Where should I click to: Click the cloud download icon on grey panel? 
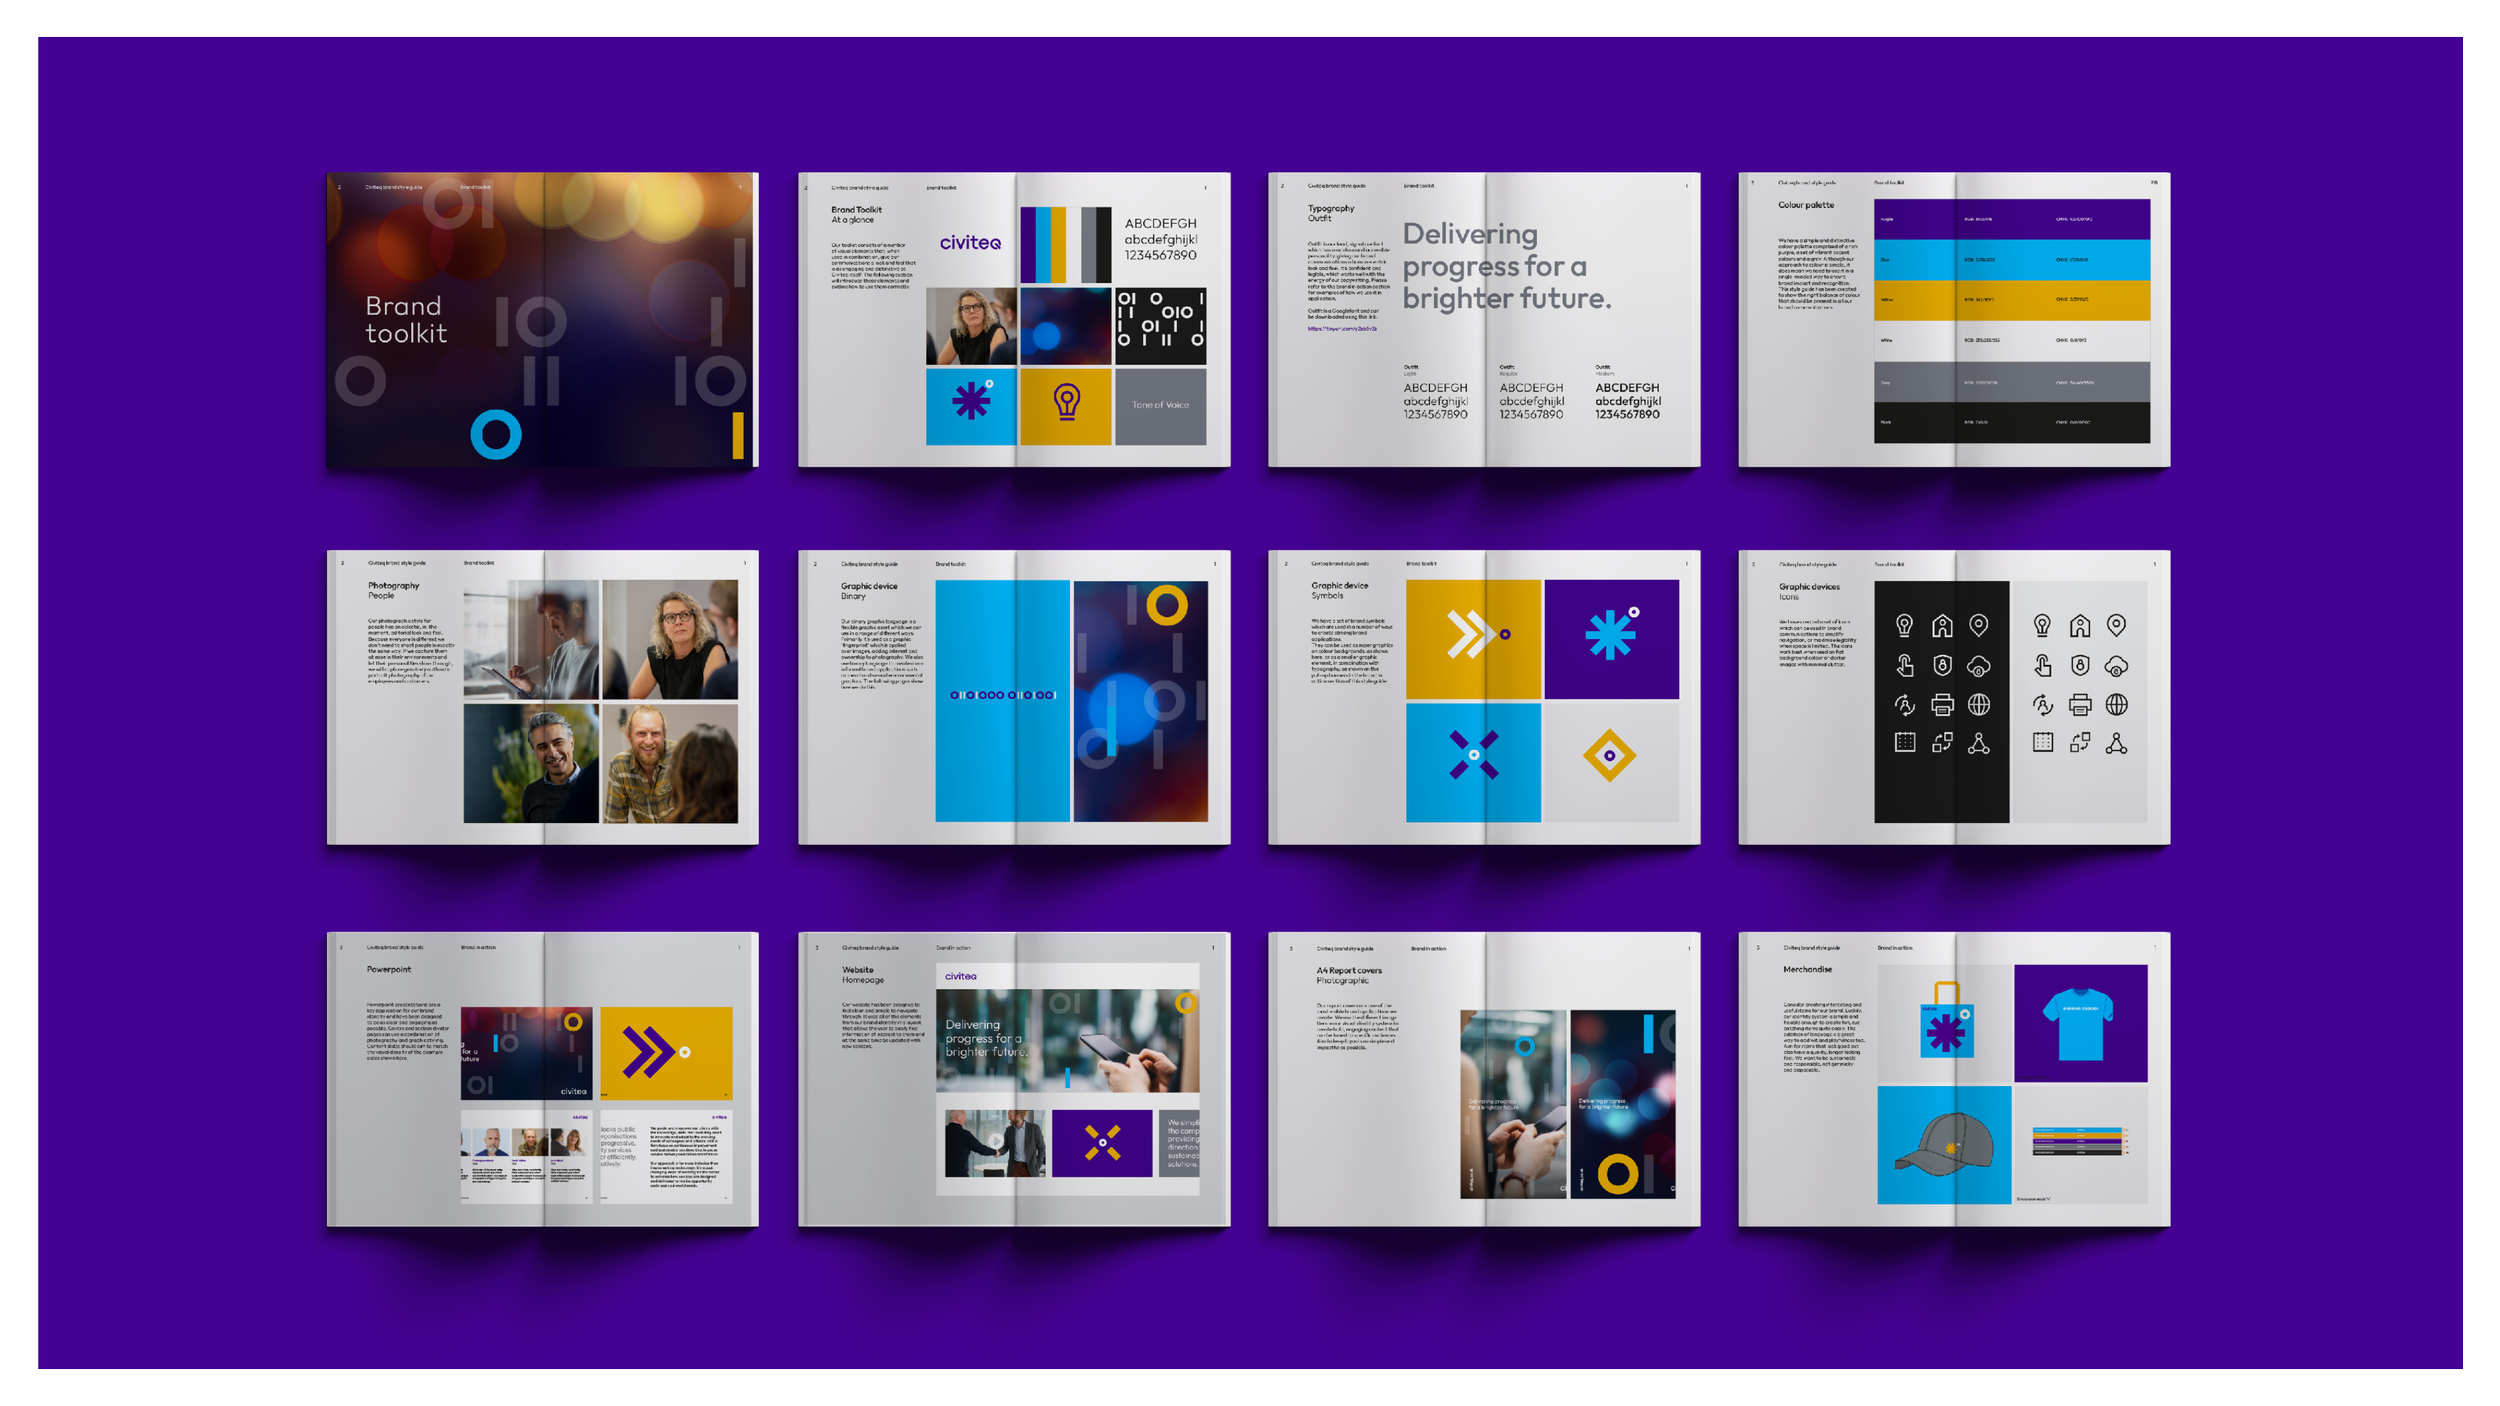[2116, 666]
